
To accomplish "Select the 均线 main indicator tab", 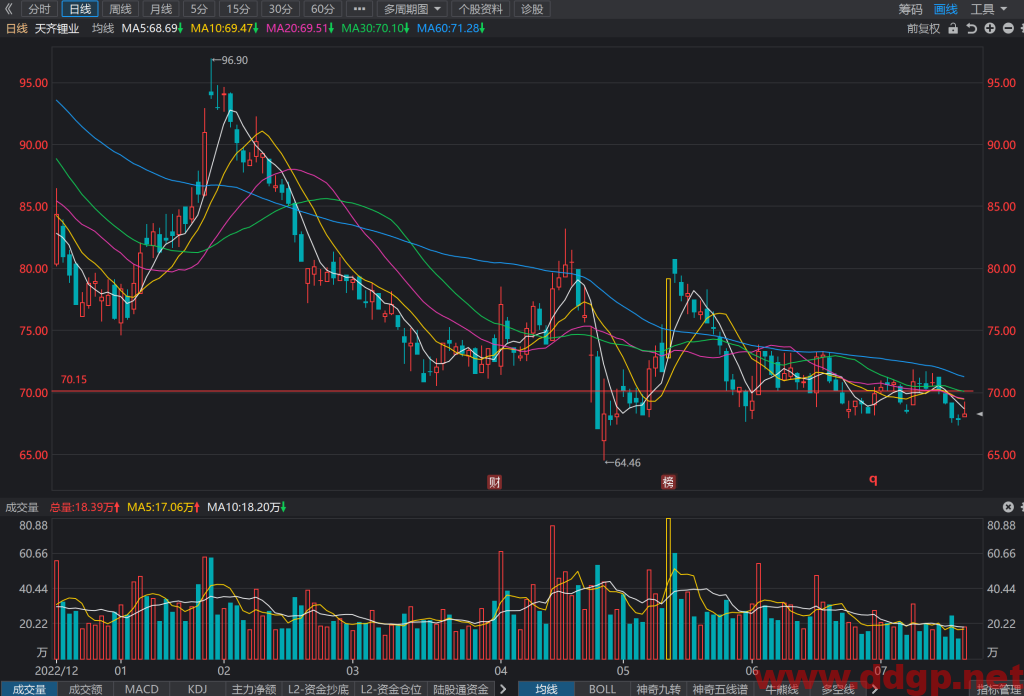I will click(x=547, y=689).
